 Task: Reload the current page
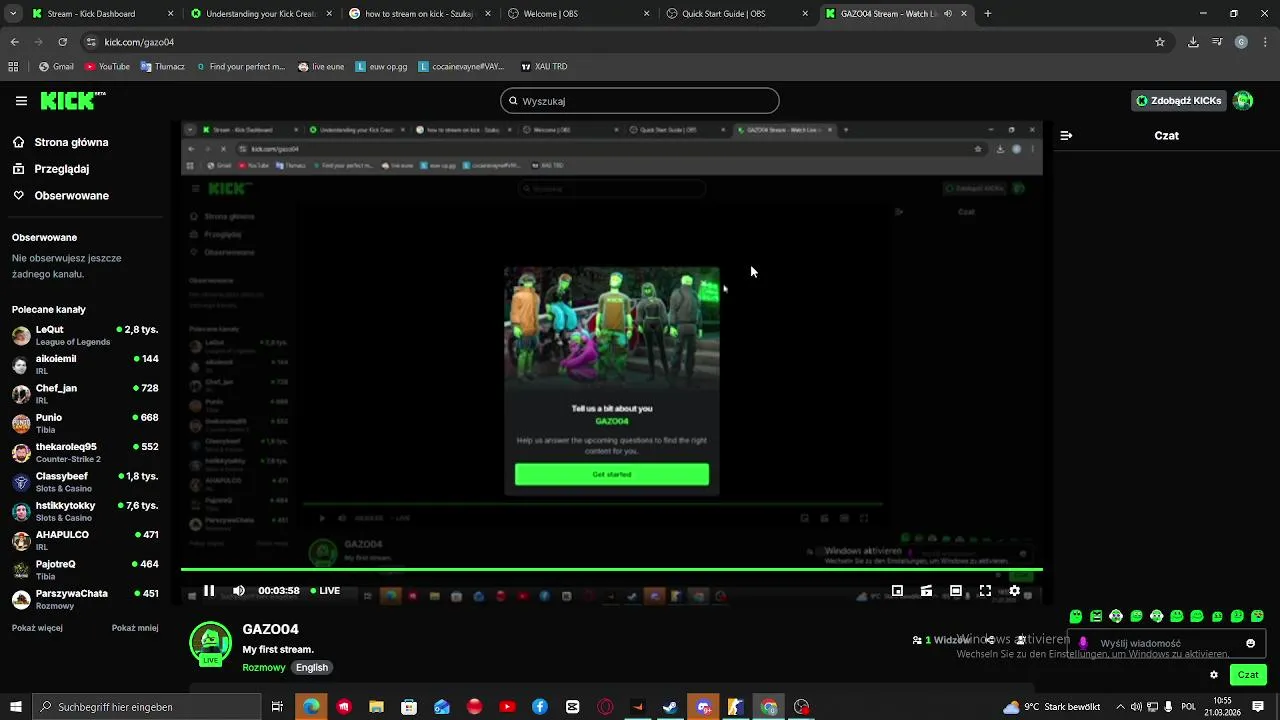click(63, 42)
